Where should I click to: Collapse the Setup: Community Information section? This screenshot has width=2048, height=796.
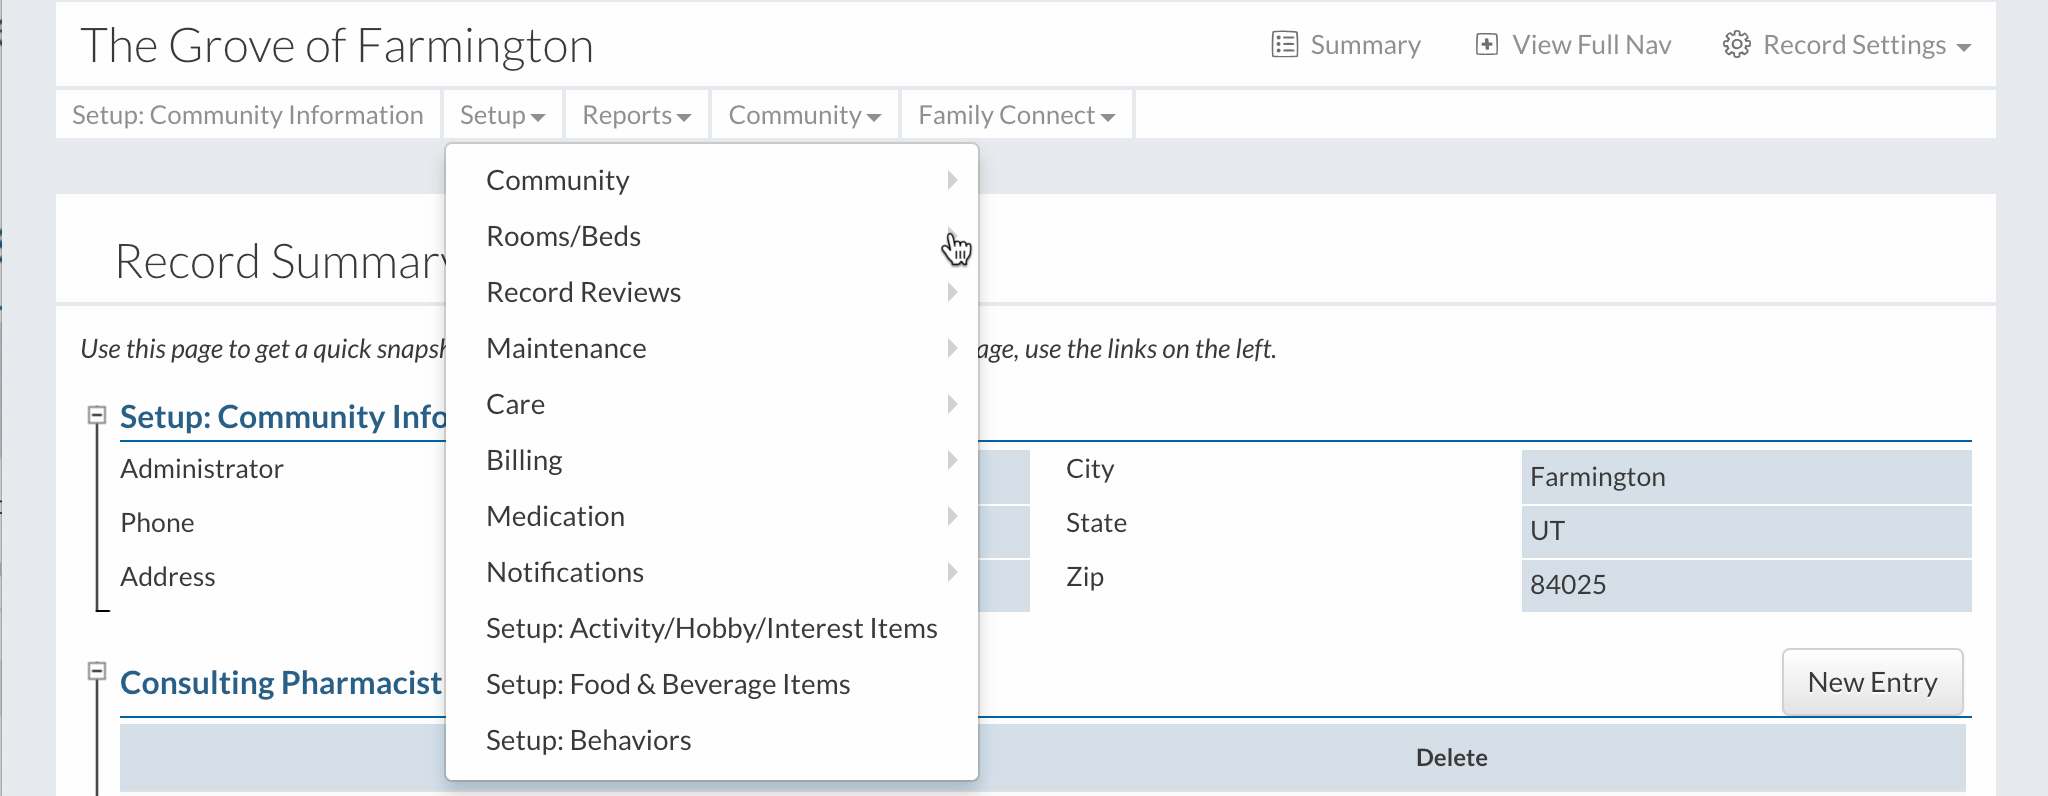click(x=97, y=414)
